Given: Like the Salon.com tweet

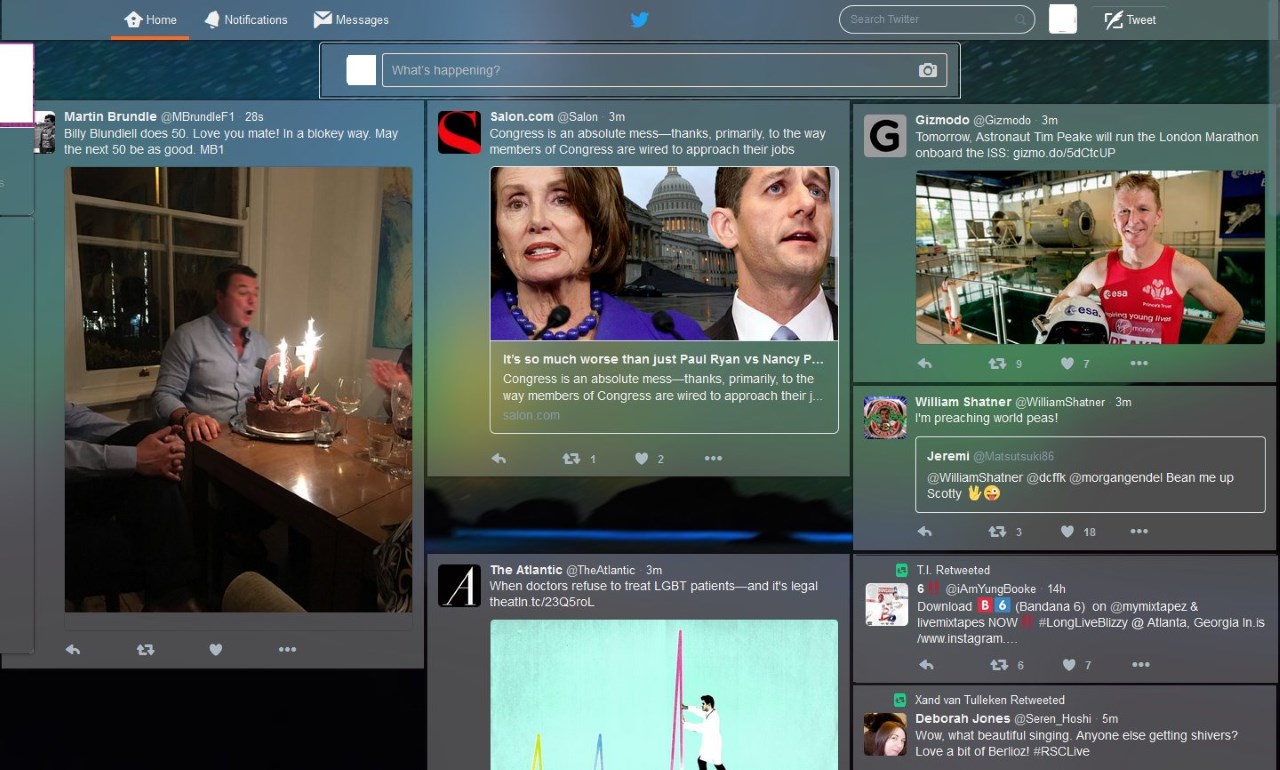Looking at the screenshot, I should point(642,459).
